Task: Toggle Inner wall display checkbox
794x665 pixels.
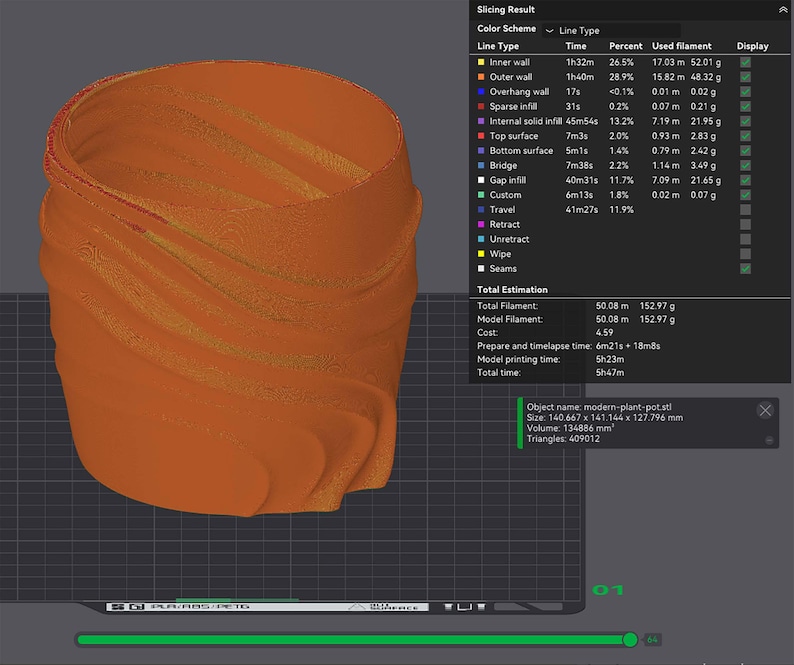Action: click(x=745, y=62)
